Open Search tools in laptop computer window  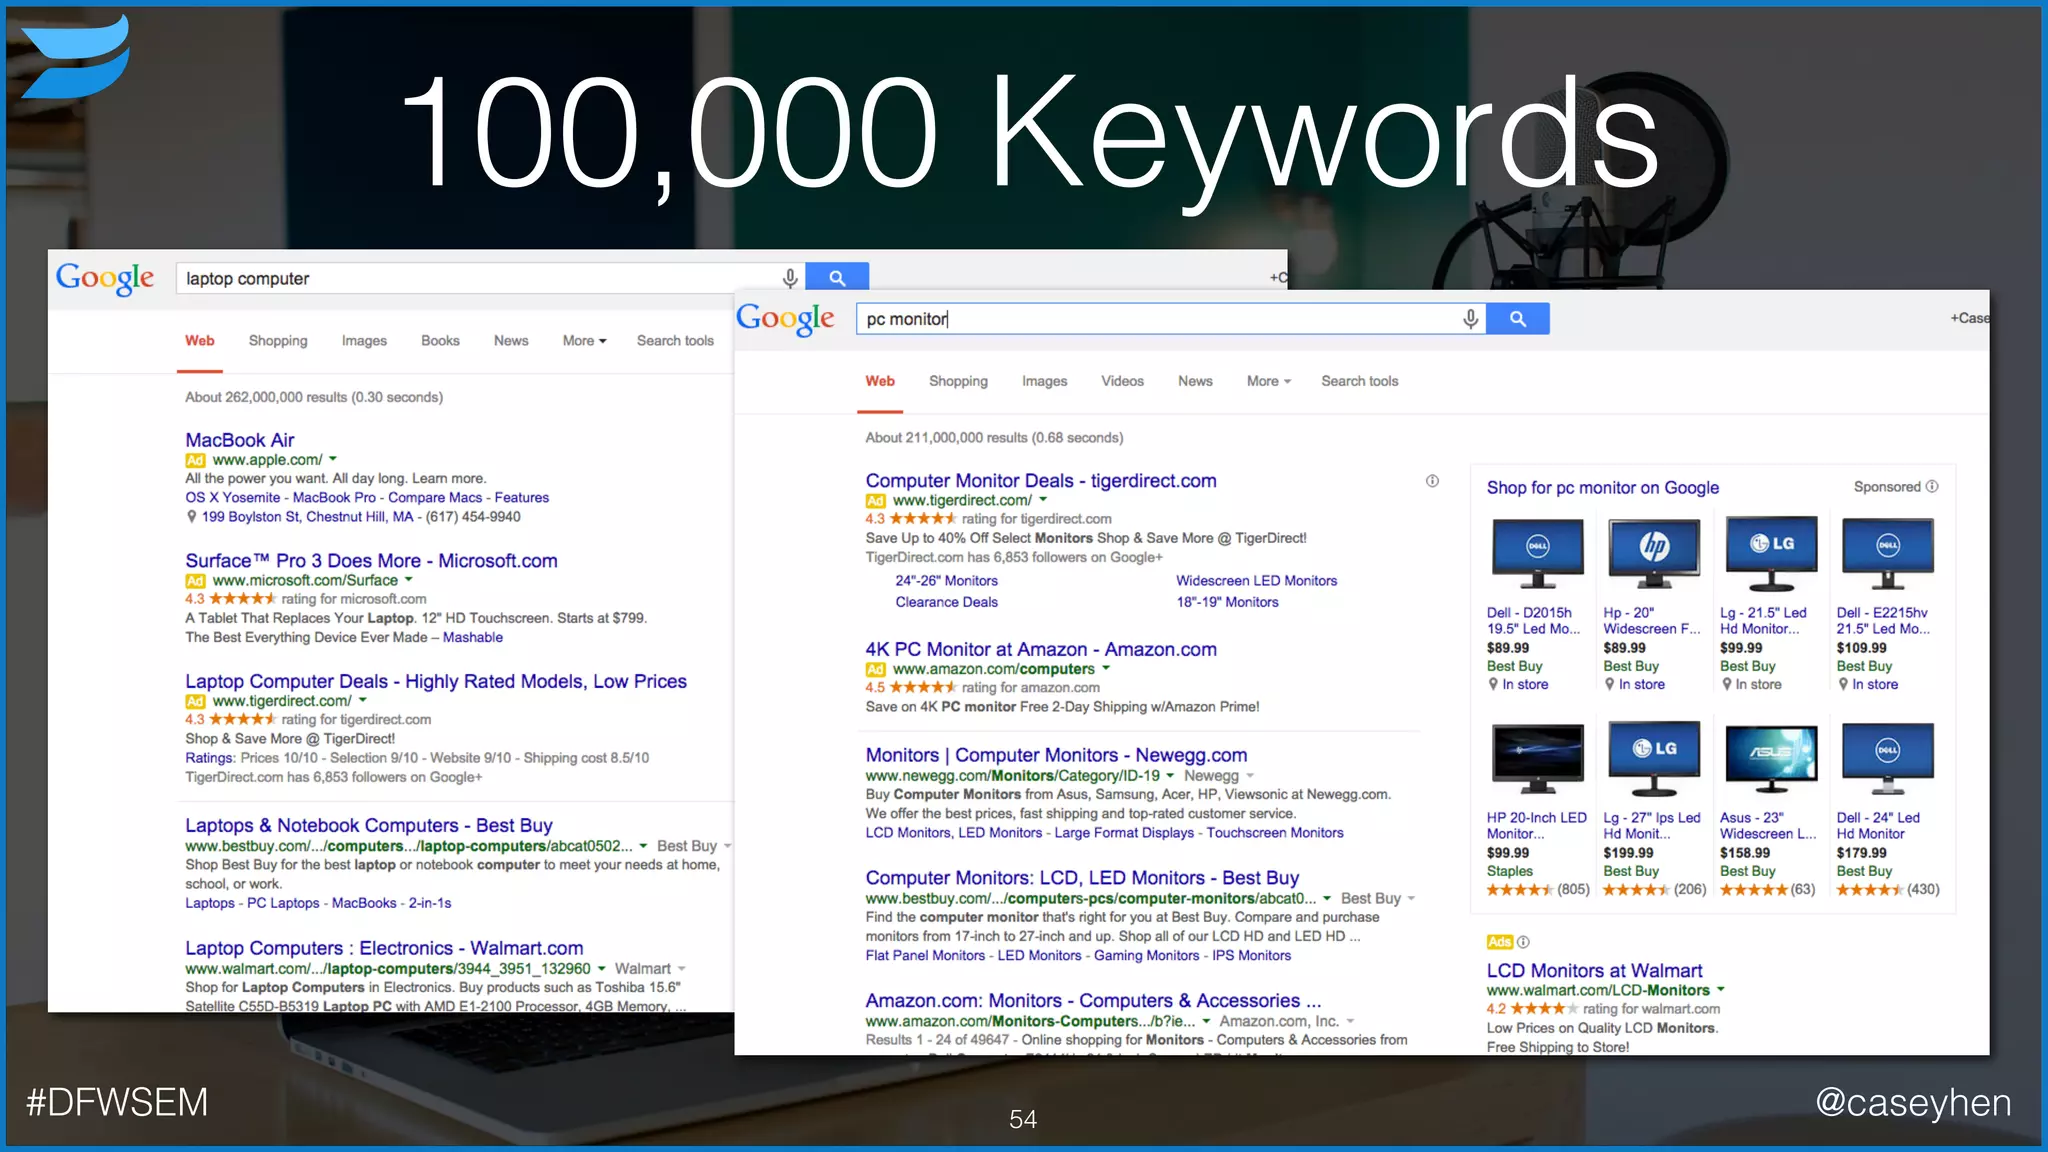coord(675,341)
